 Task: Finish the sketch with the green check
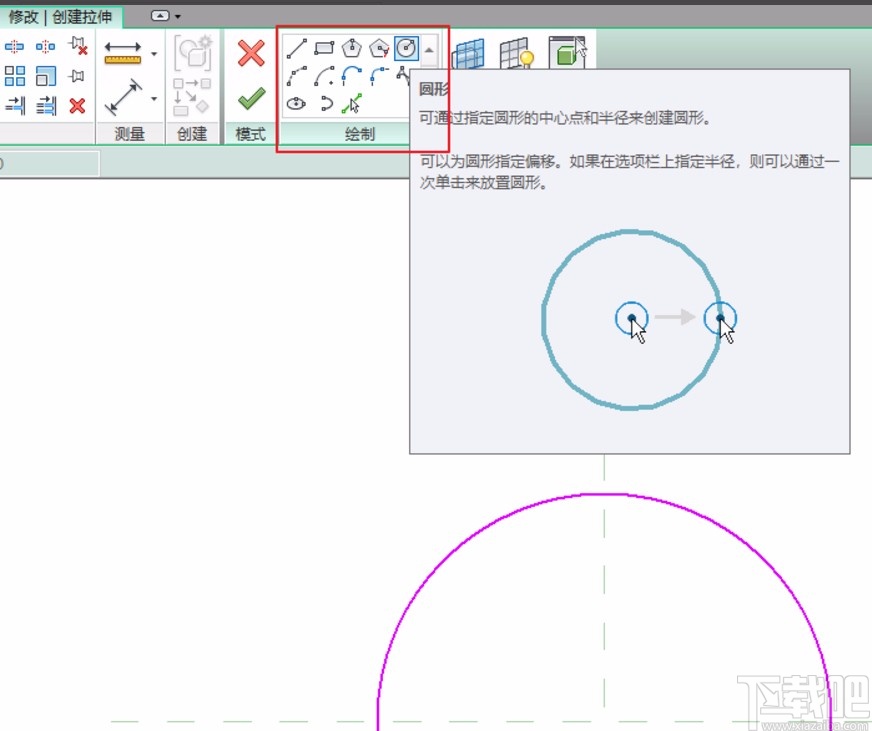250,99
